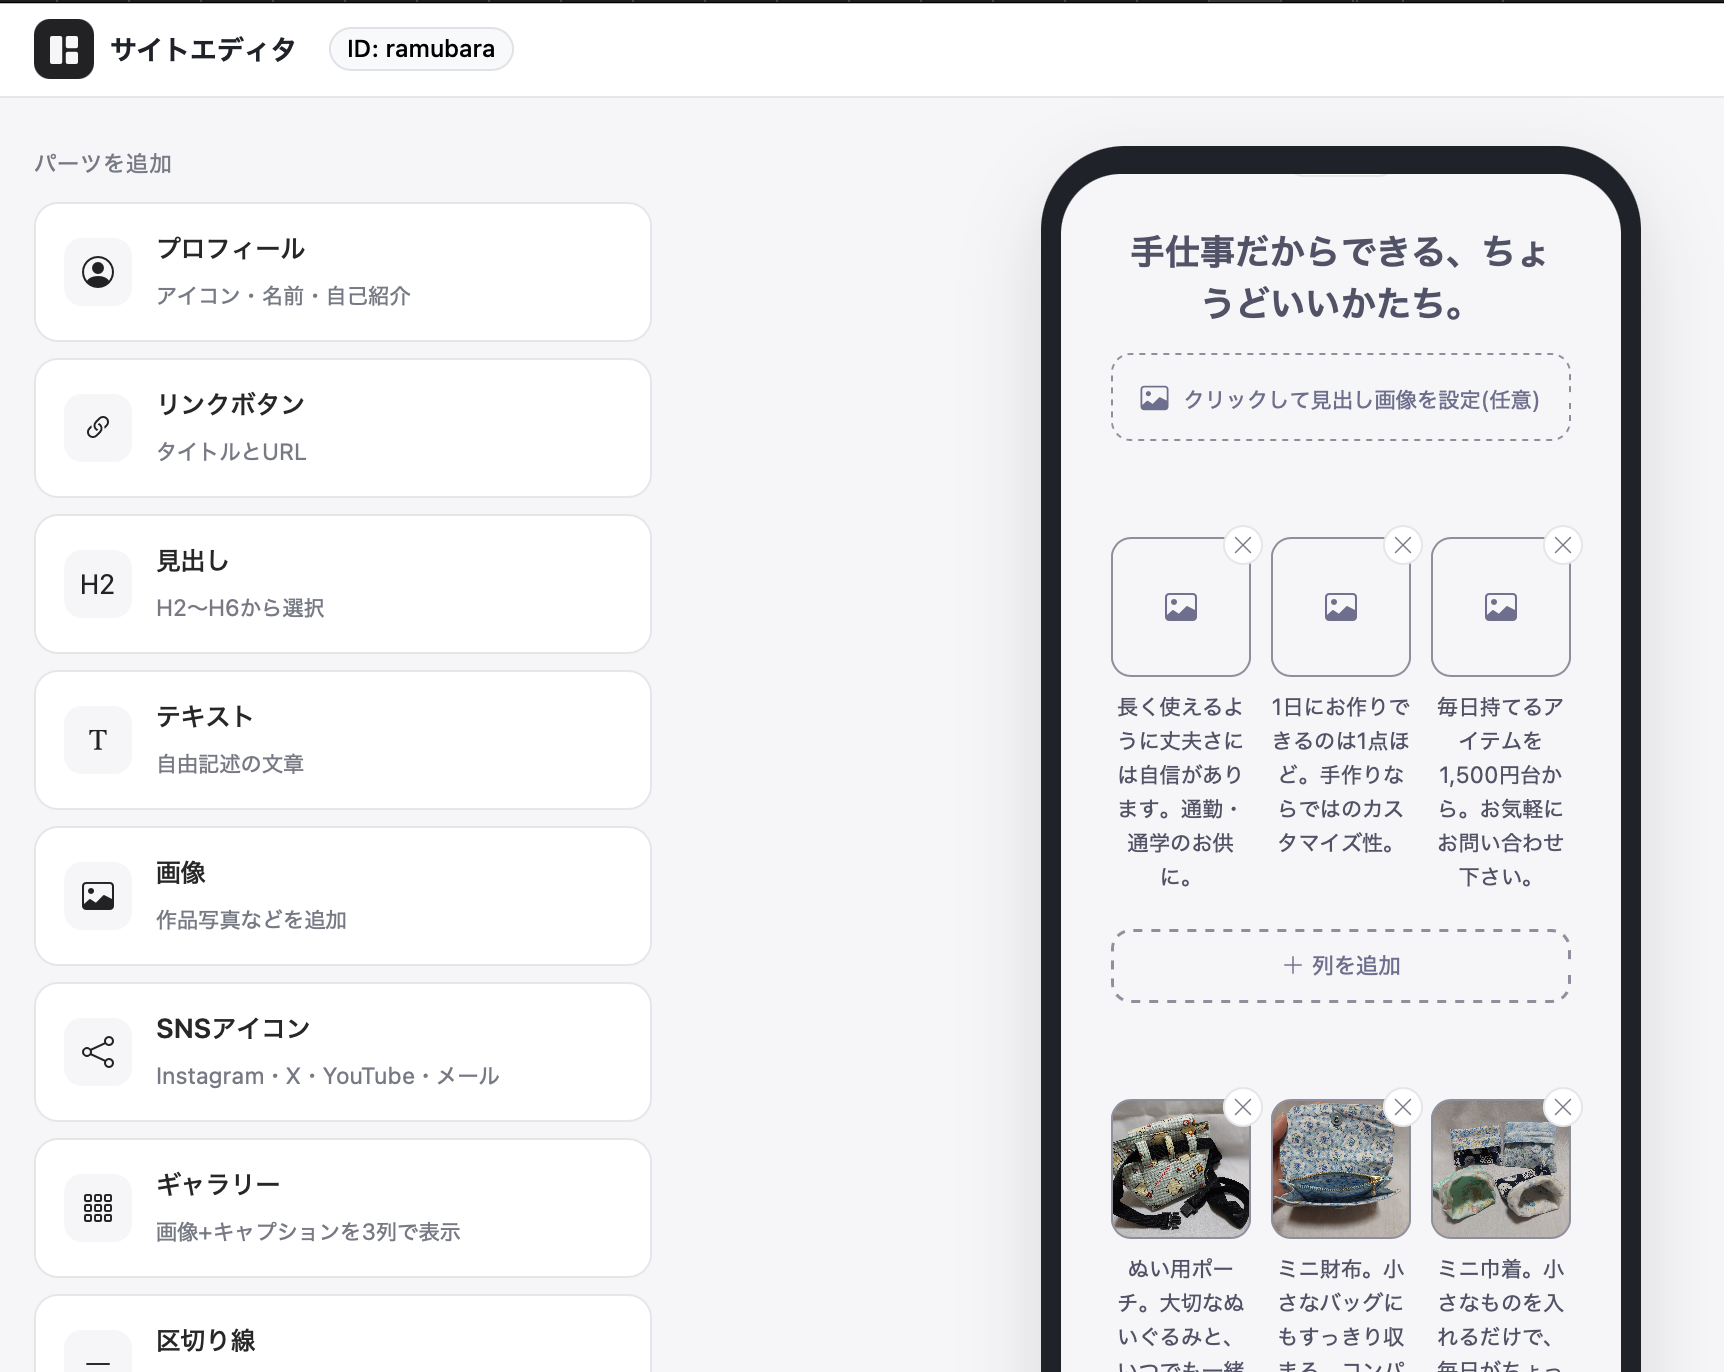This screenshot has height=1372, width=1724.
Task: Click the ID: ramubara badge
Action: [421, 49]
